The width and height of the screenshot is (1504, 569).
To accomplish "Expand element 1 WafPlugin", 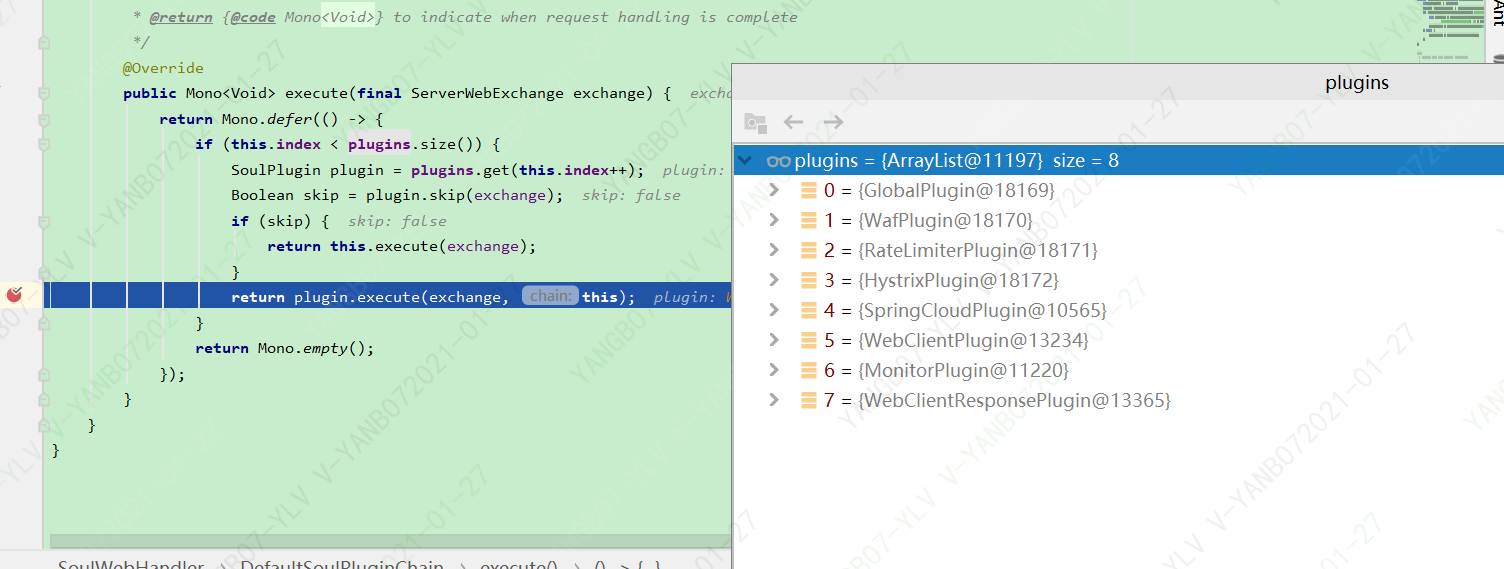I will 774,220.
